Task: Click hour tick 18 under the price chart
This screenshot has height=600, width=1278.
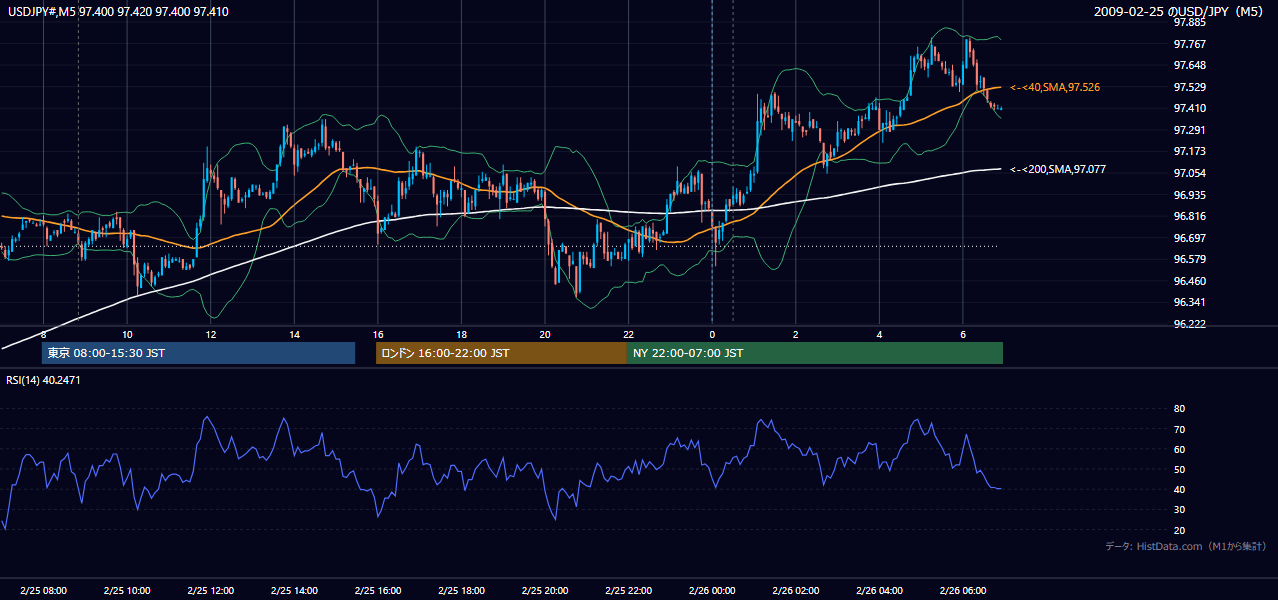Action: [461, 334]
